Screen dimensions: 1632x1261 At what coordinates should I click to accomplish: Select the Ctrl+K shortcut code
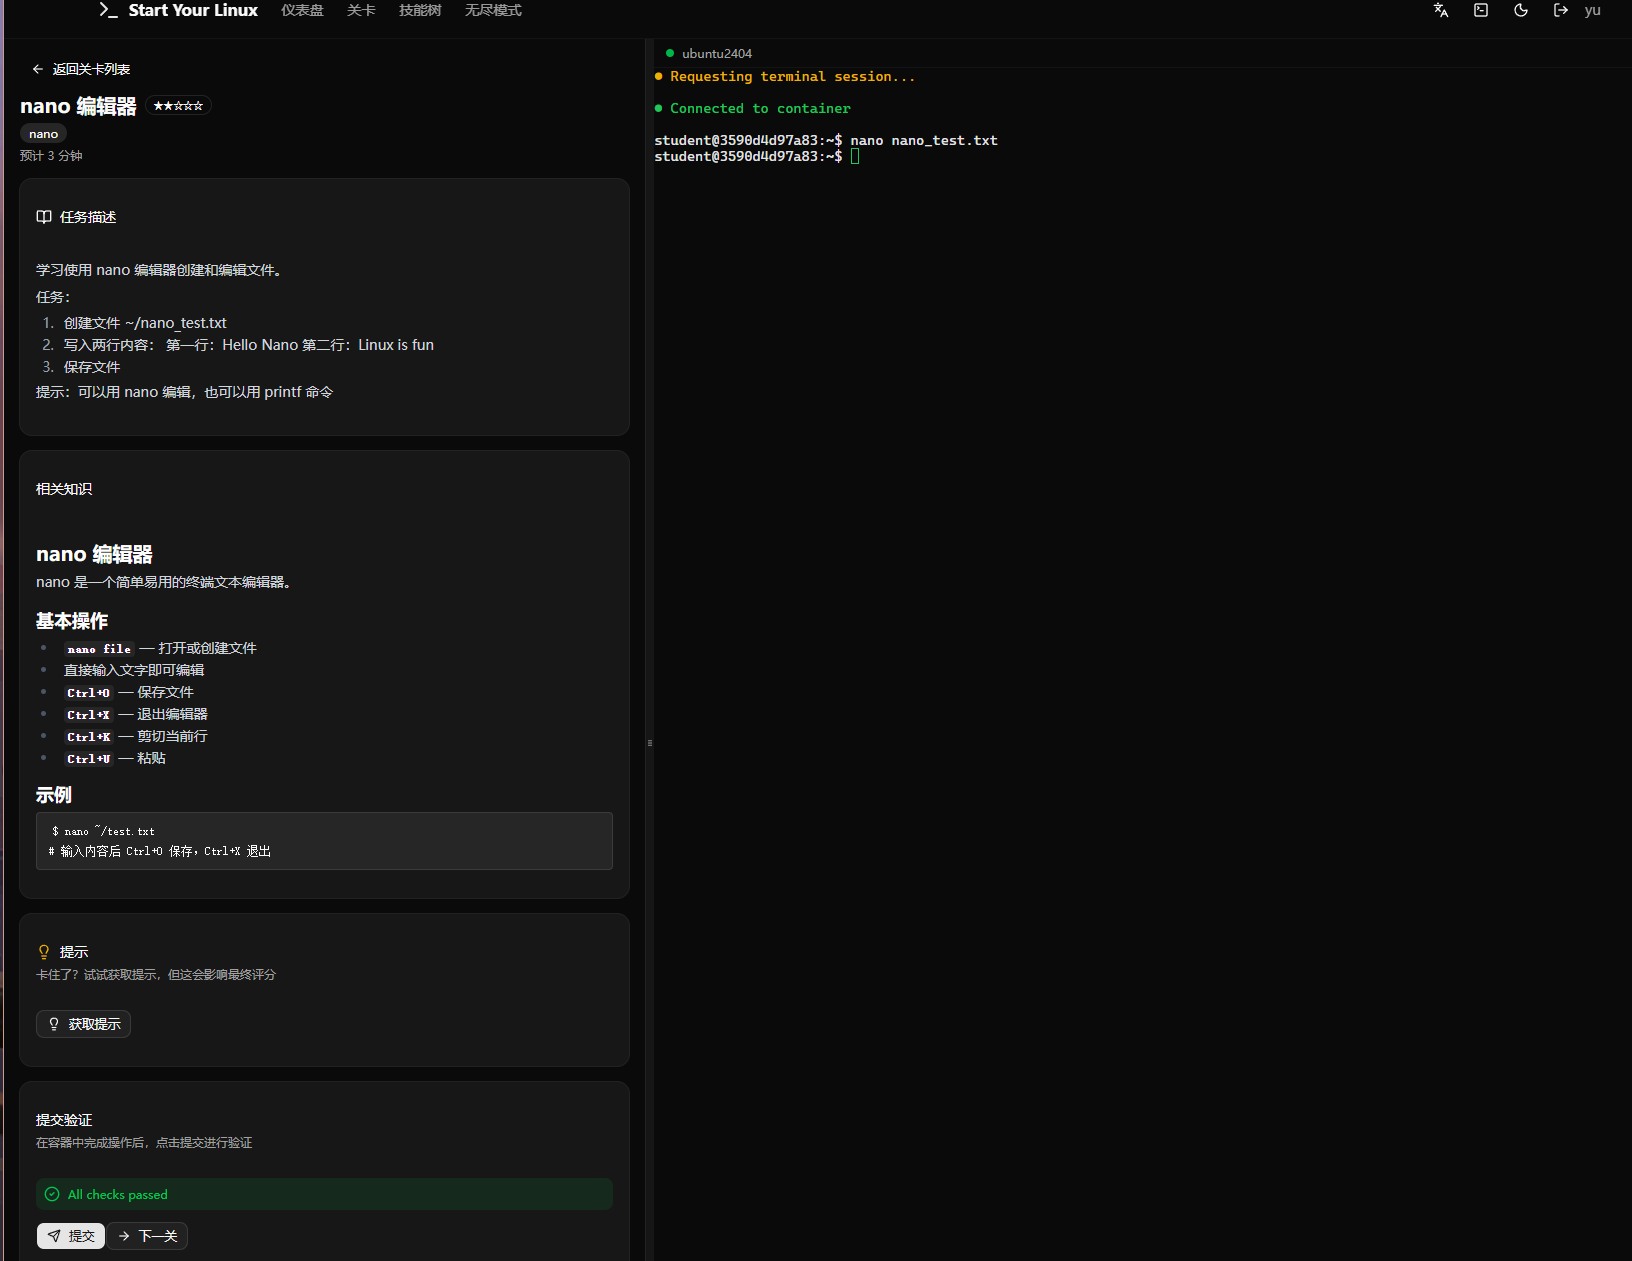89,737
